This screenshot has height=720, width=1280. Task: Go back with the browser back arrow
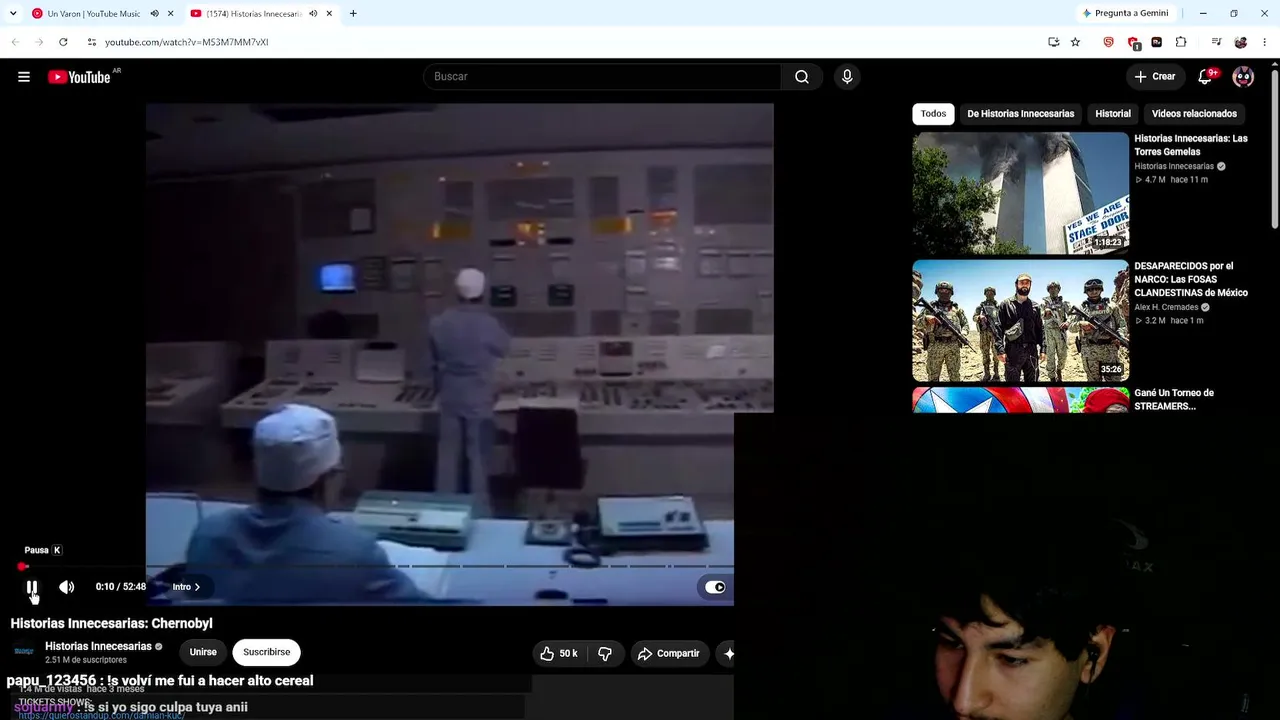(15, 42)
